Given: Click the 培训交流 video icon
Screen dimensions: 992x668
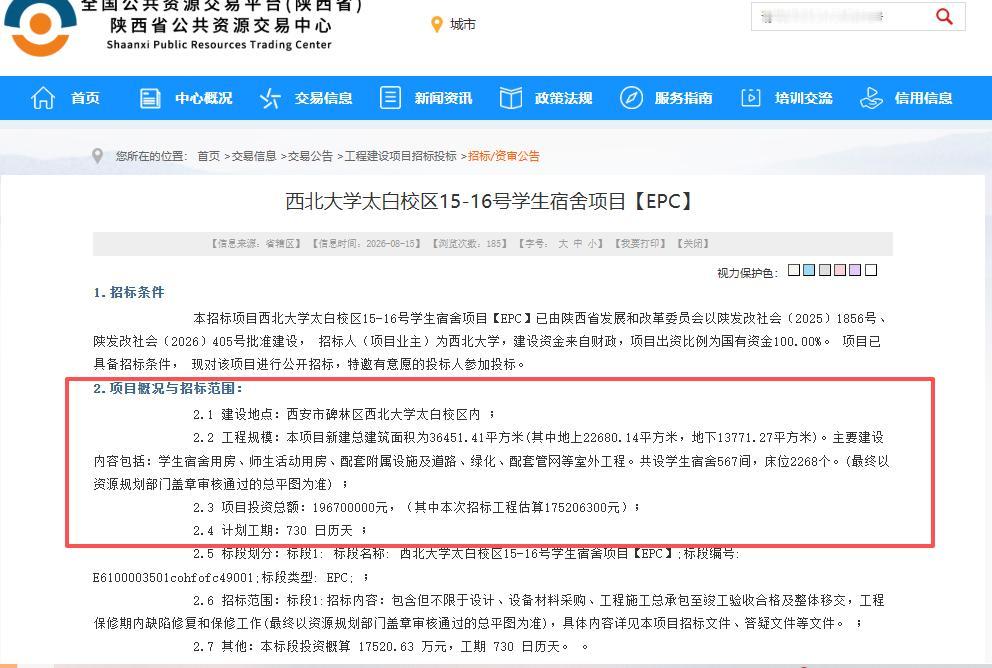Looking at the screenshot, I should [x=751, y=98].
